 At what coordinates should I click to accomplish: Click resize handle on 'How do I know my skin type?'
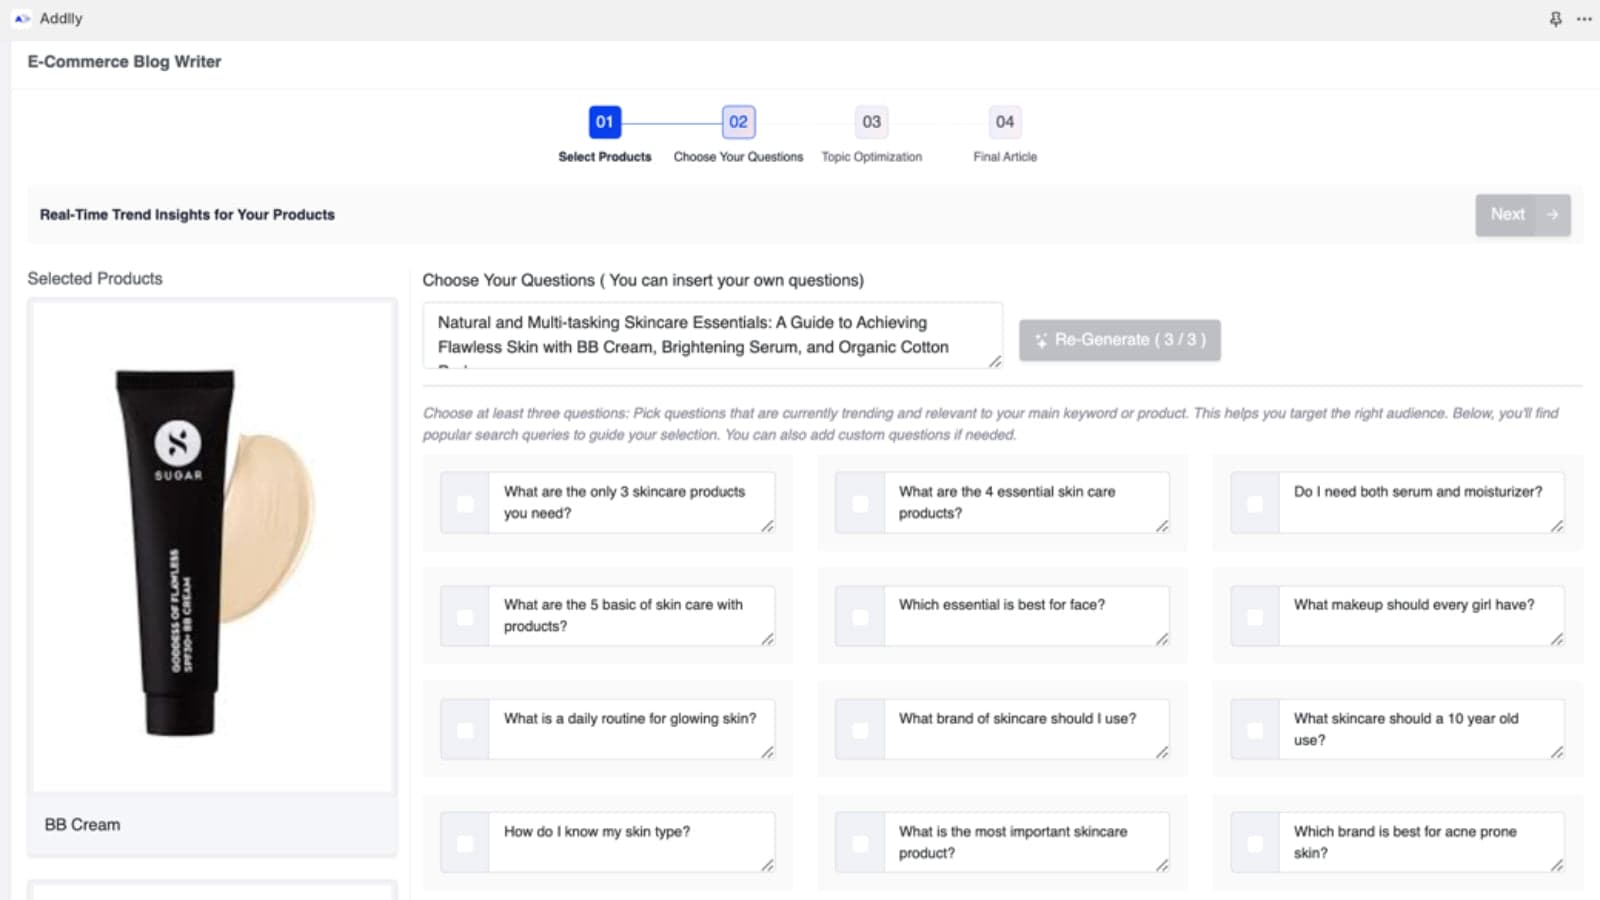[767, 865]
